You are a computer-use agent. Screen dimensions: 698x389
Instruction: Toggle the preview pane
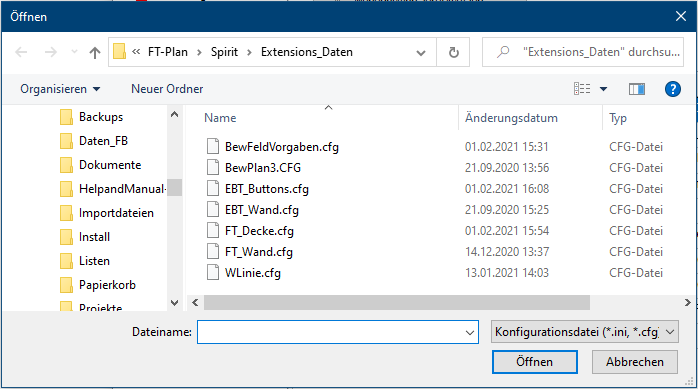coord(637,89)
